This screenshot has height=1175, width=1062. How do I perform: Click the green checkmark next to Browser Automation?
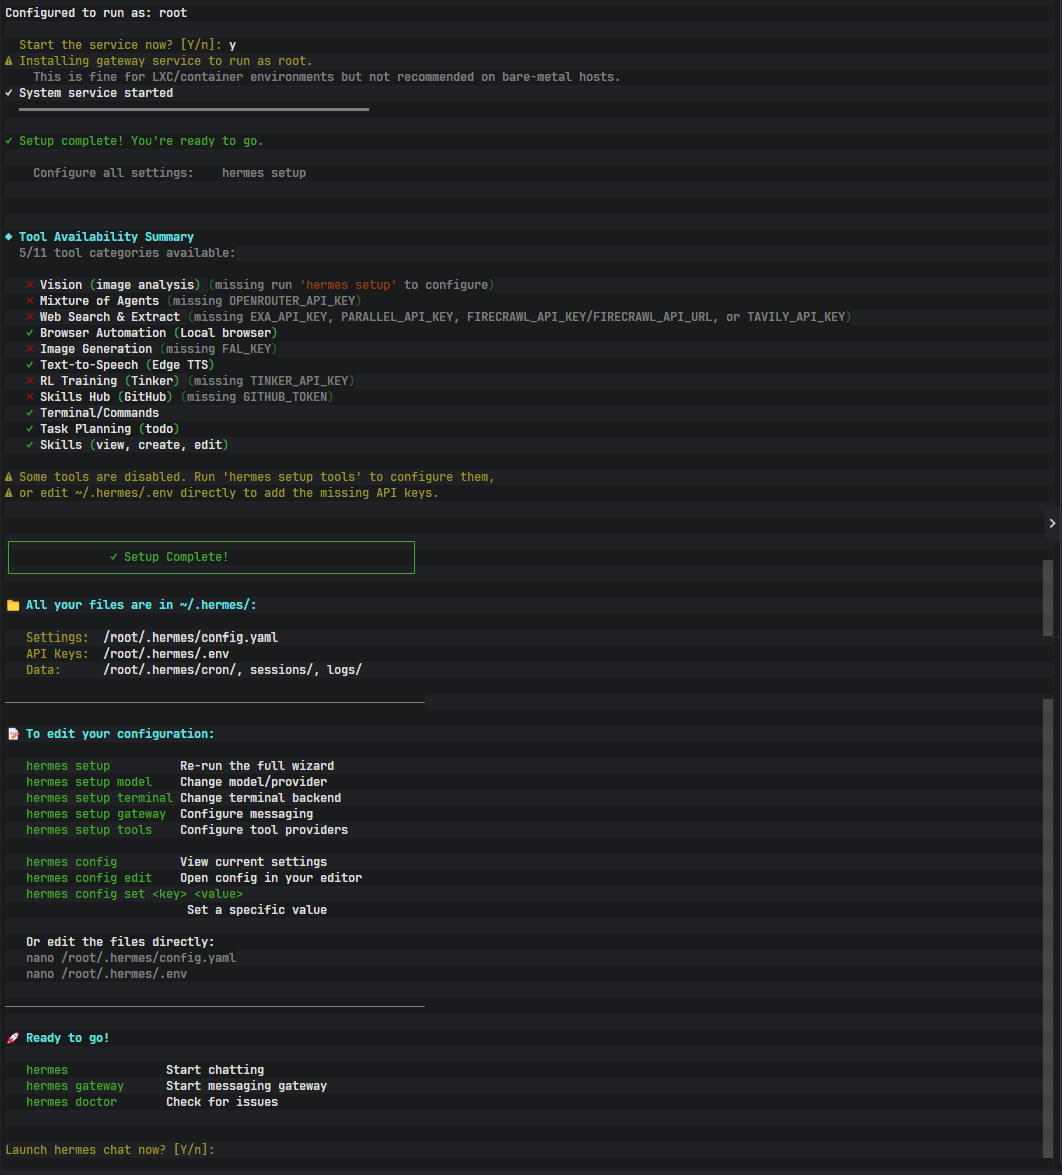pos(30,333)
